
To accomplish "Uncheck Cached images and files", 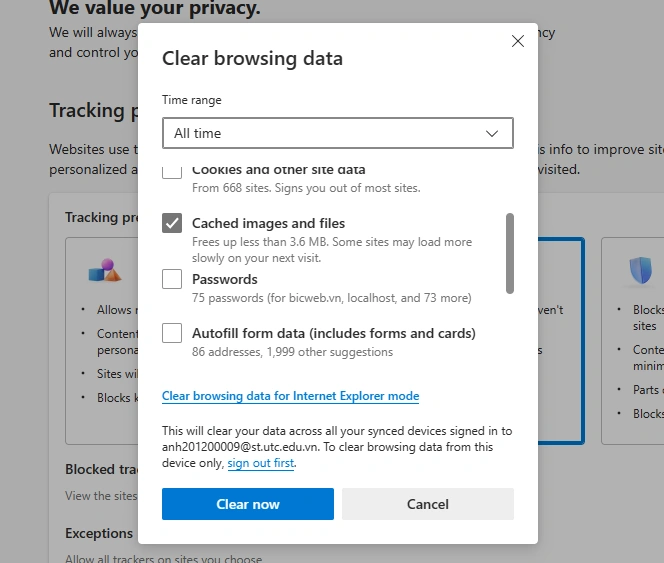I will [172, 223].
